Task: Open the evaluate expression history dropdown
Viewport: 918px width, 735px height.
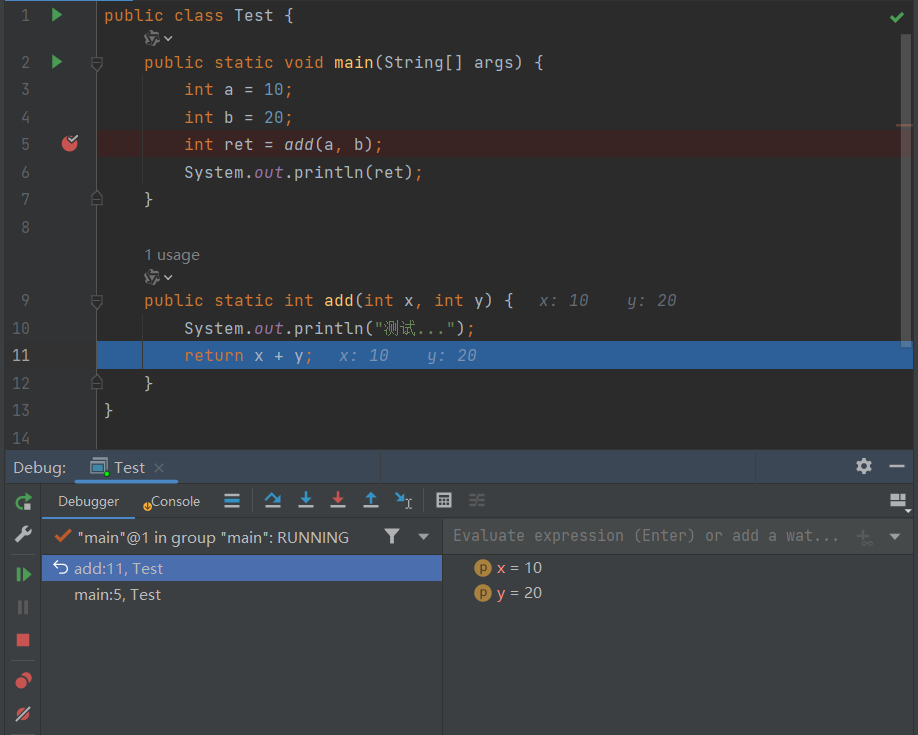Action: click(x=895, y=536)
